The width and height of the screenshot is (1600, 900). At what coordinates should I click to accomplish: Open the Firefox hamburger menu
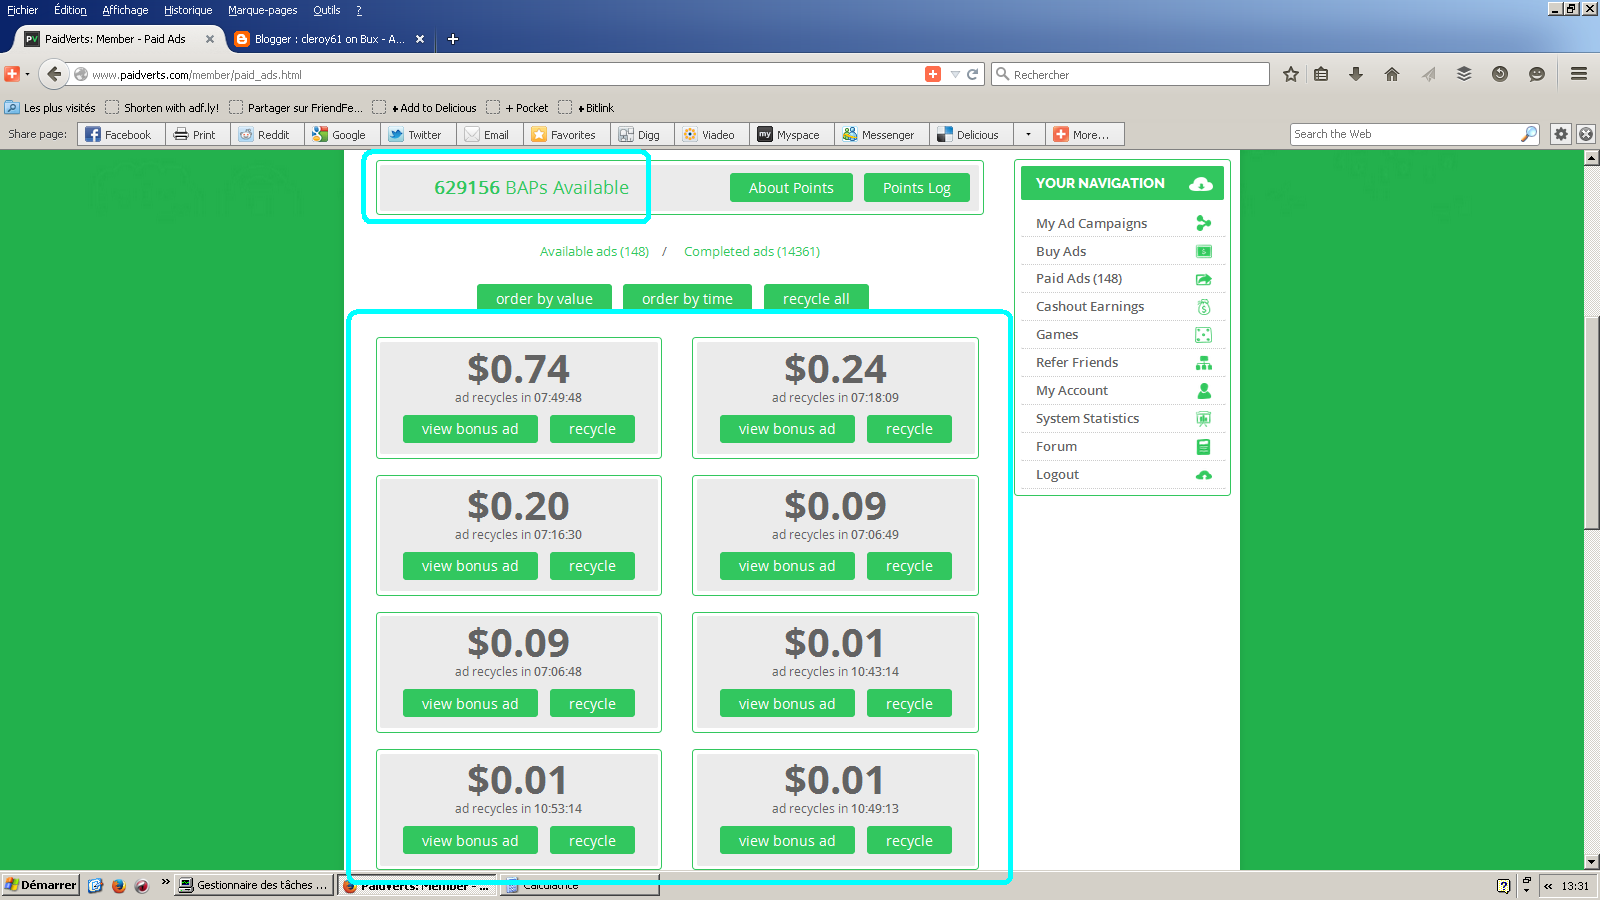tap(1579, 74)
